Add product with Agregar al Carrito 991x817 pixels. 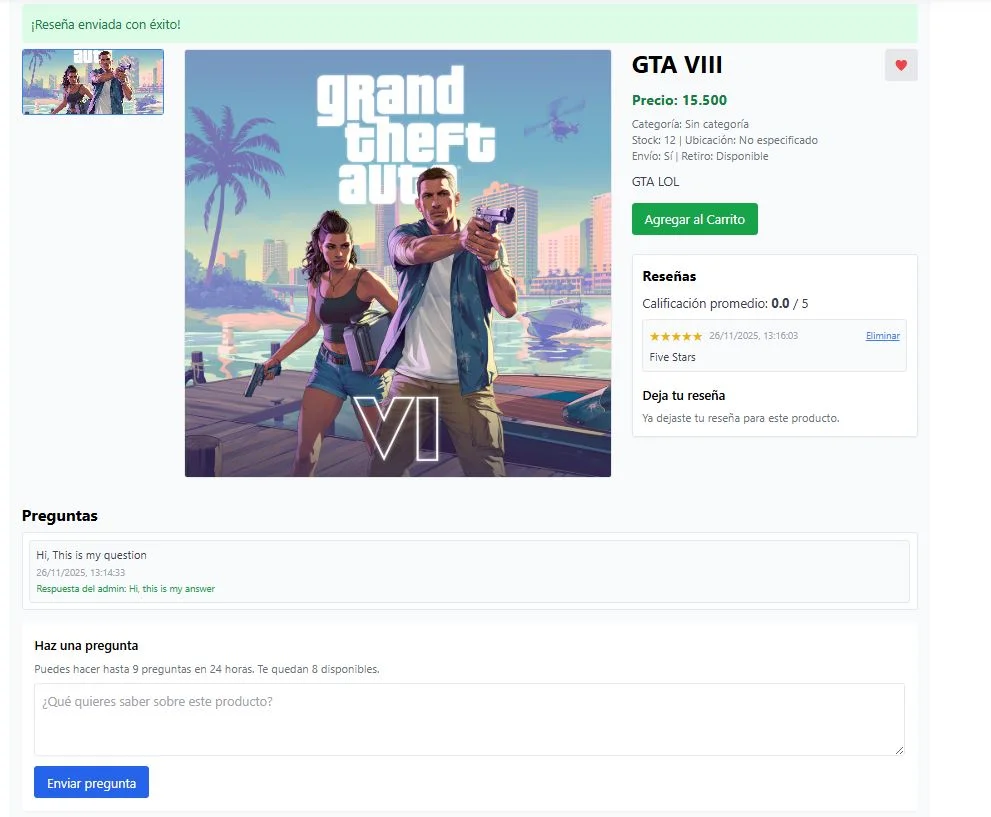click(x=695, y=219)
